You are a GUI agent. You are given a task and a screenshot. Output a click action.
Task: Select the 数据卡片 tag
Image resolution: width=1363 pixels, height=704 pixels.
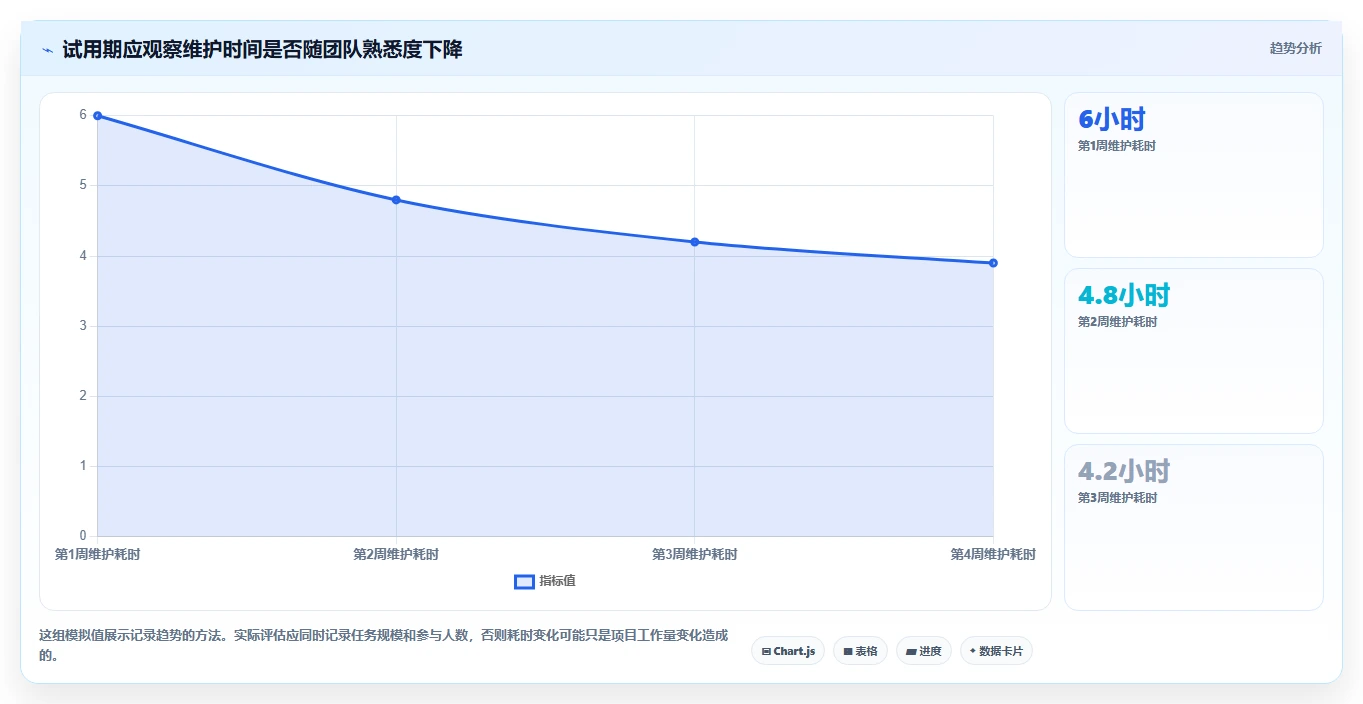(x=996, y=651)
